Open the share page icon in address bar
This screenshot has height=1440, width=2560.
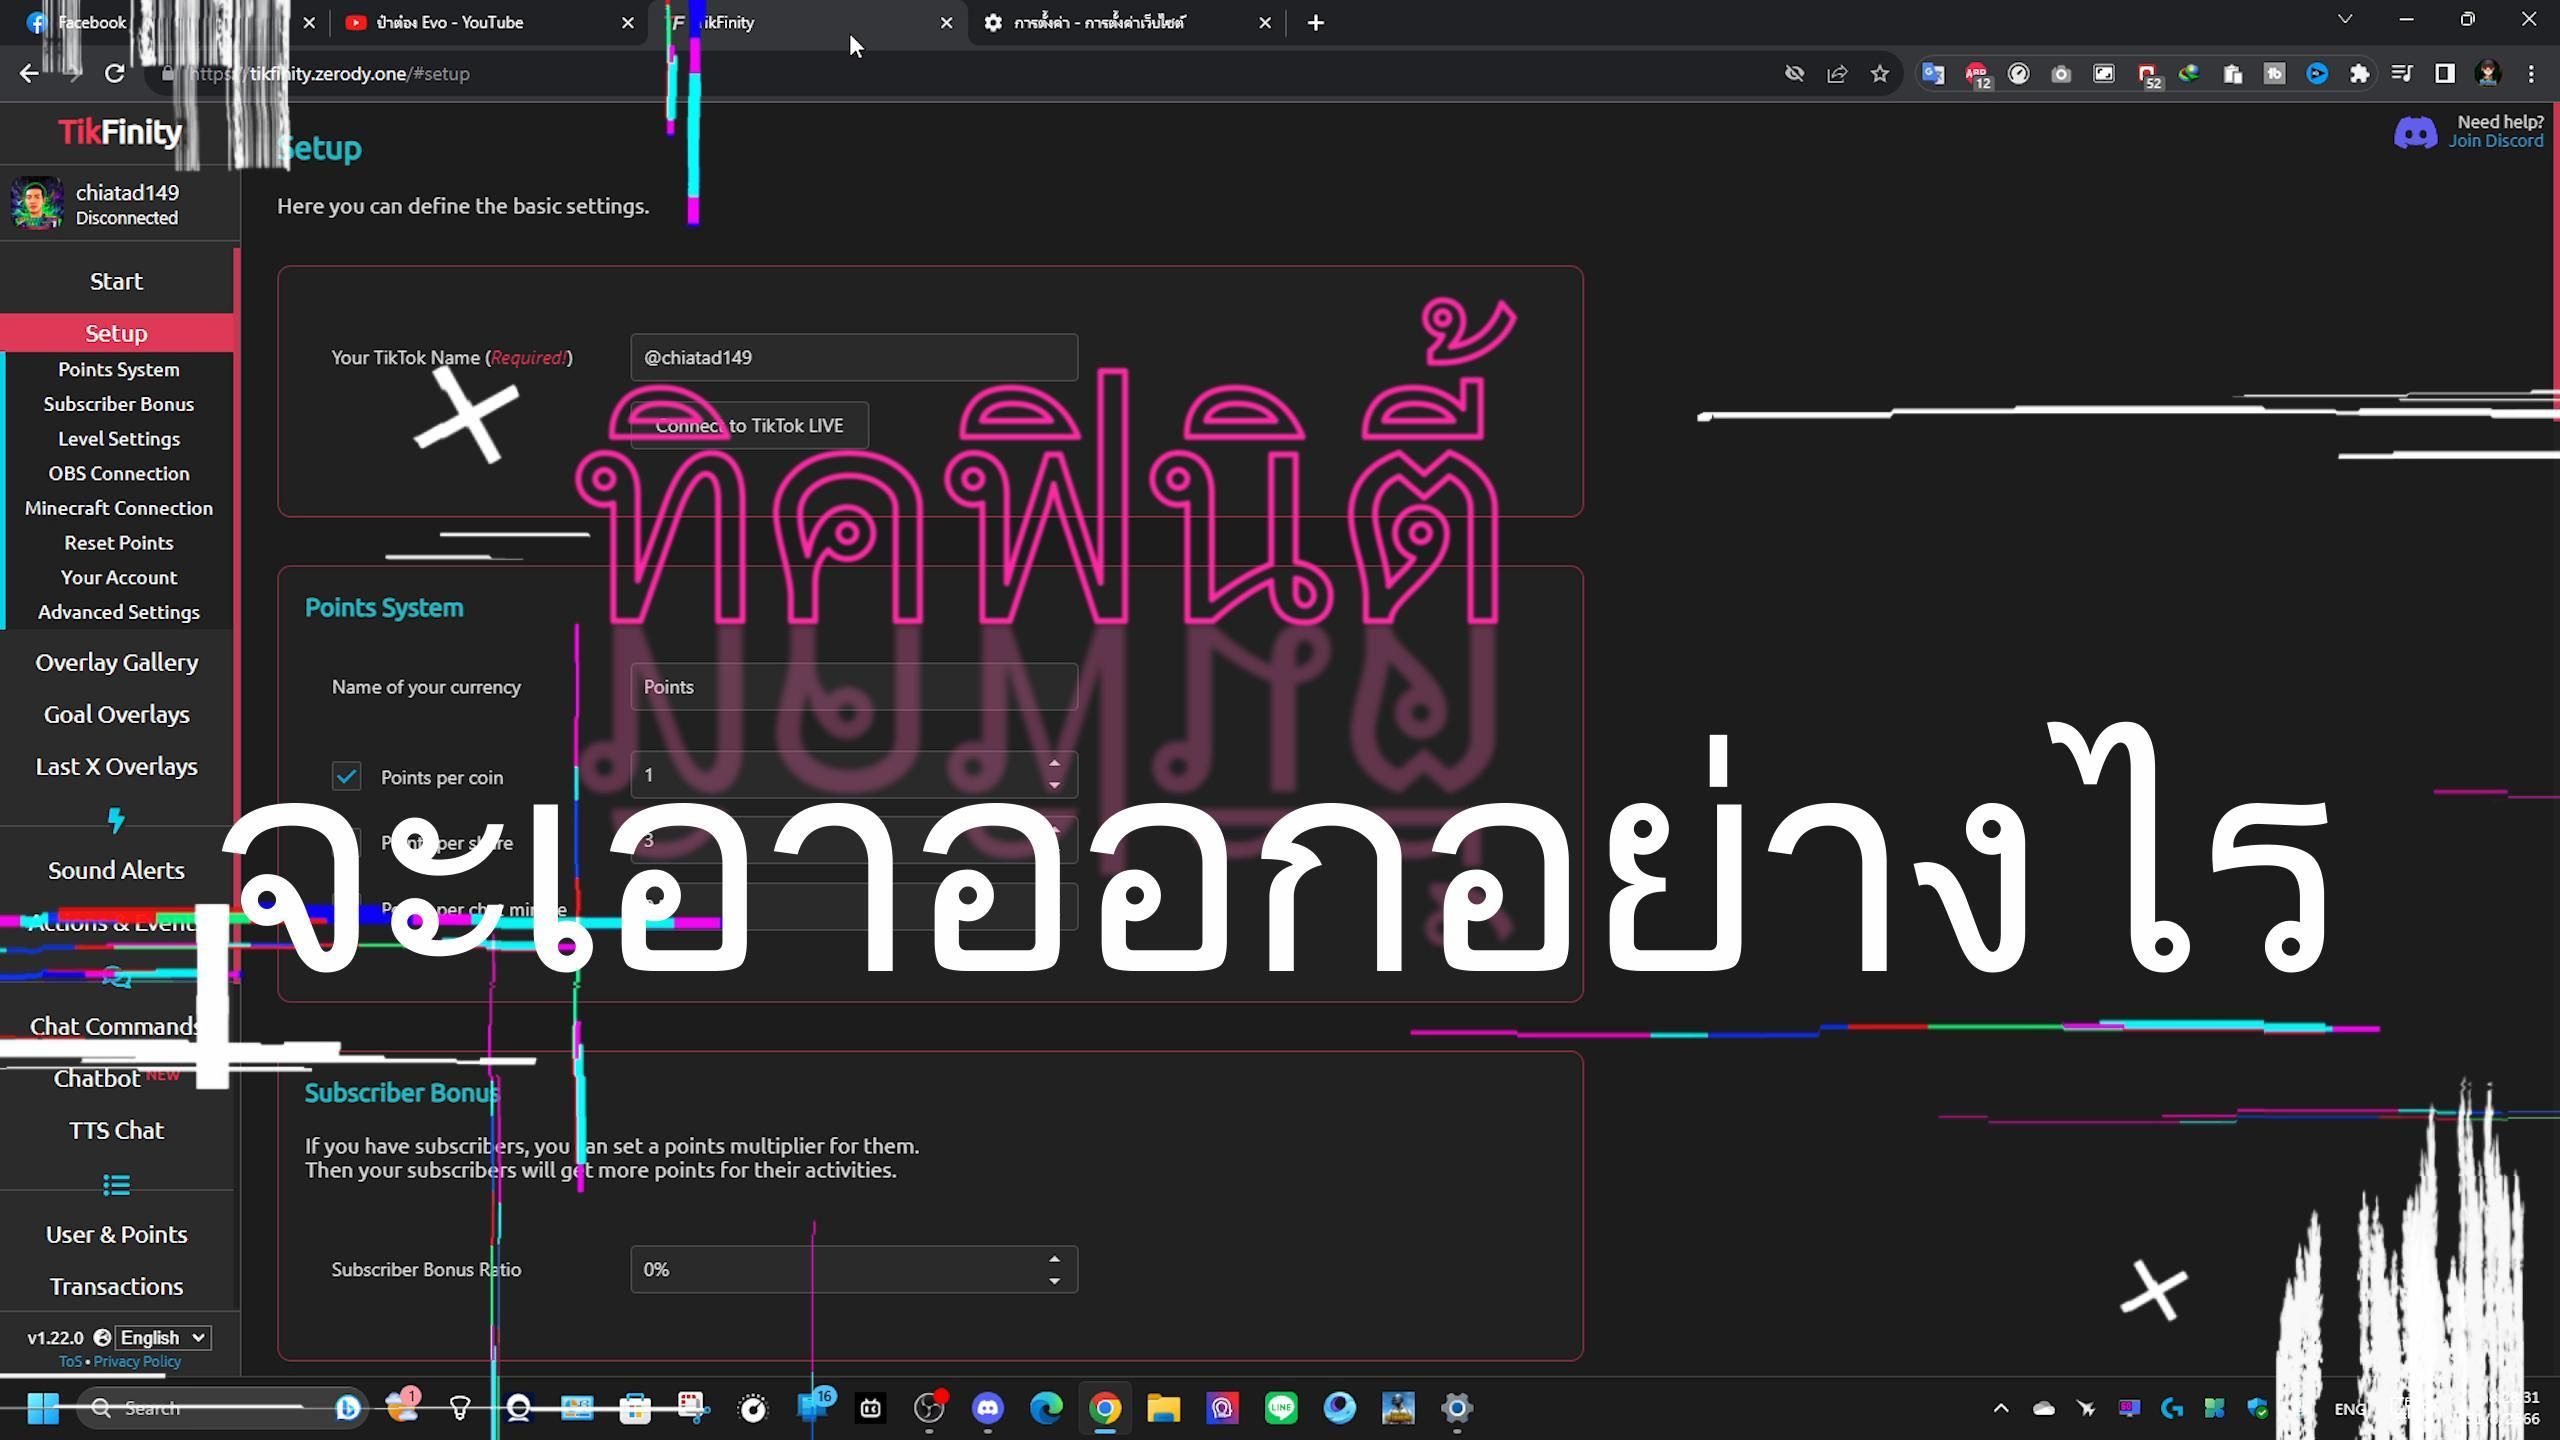(1837, 73)
